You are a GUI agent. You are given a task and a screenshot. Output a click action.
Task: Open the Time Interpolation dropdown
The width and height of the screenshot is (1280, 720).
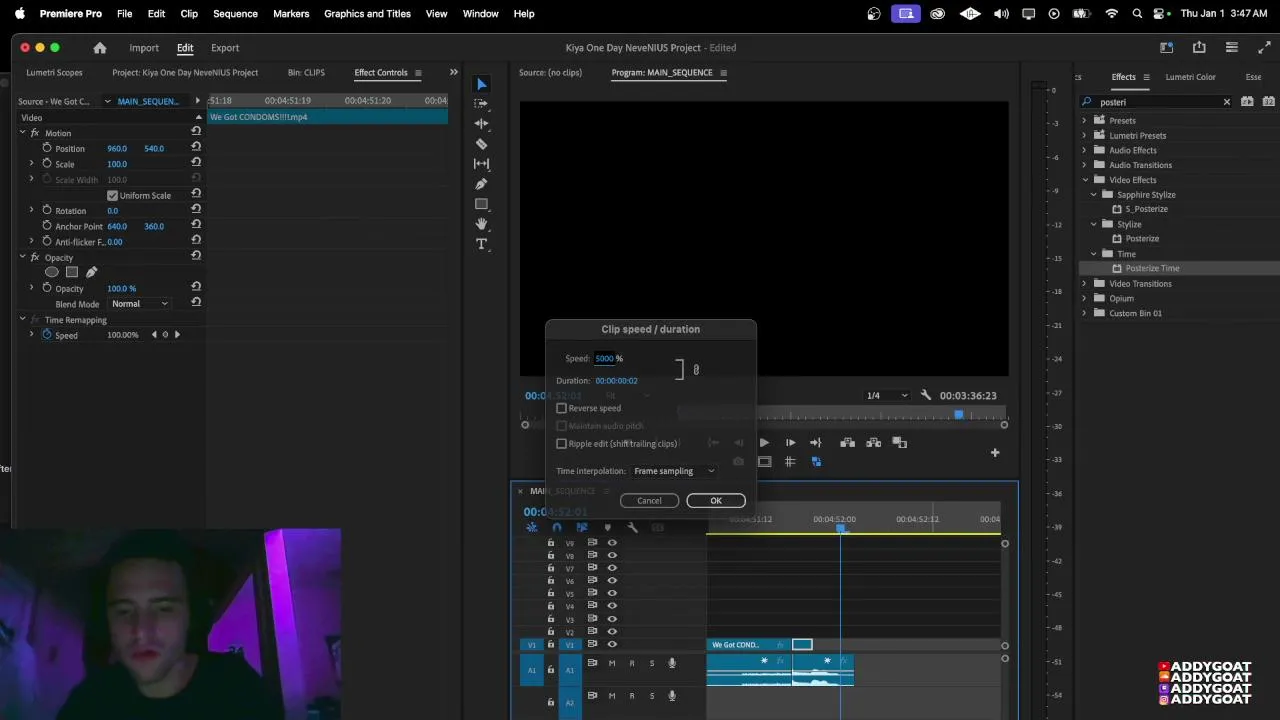pyautogui.click(x=675, y=471)
